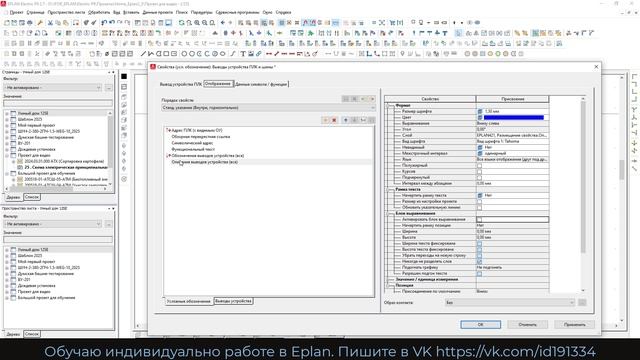The image size is (640, 360).
Task: Select the Circle drawing tool
Action: 184,53
